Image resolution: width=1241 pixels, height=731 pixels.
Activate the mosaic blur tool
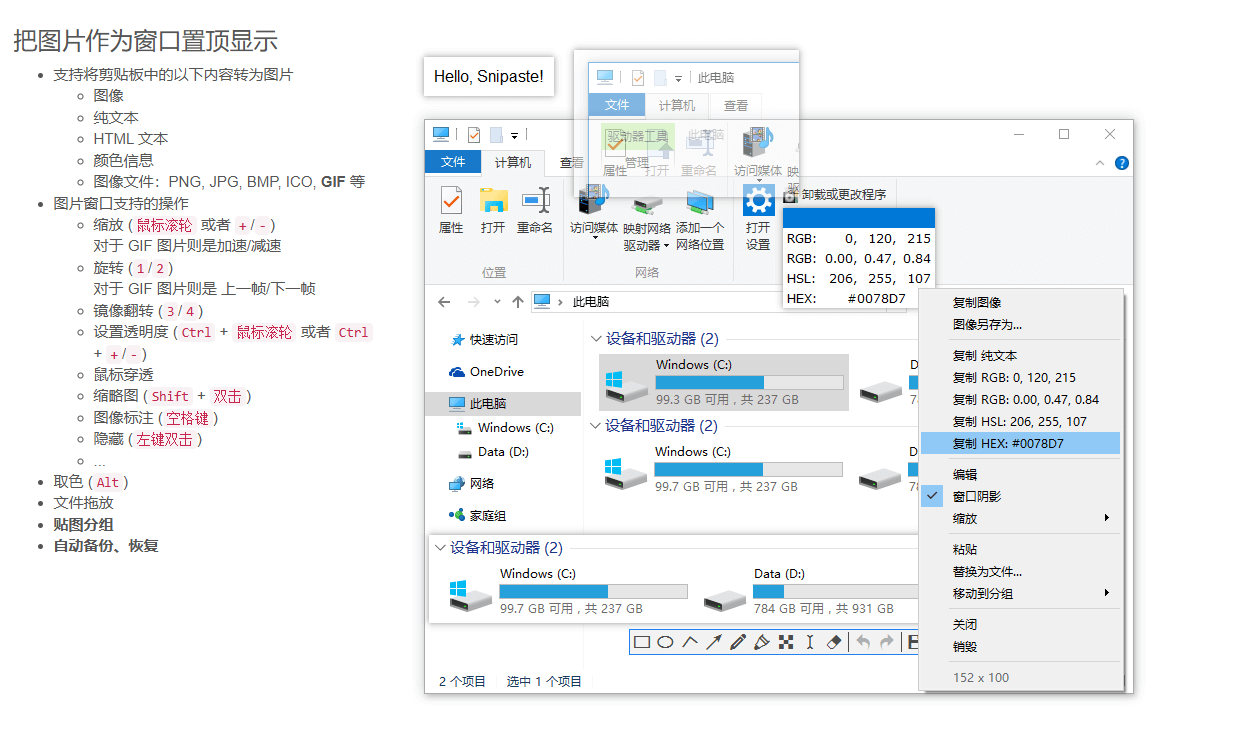coord(786,643)
